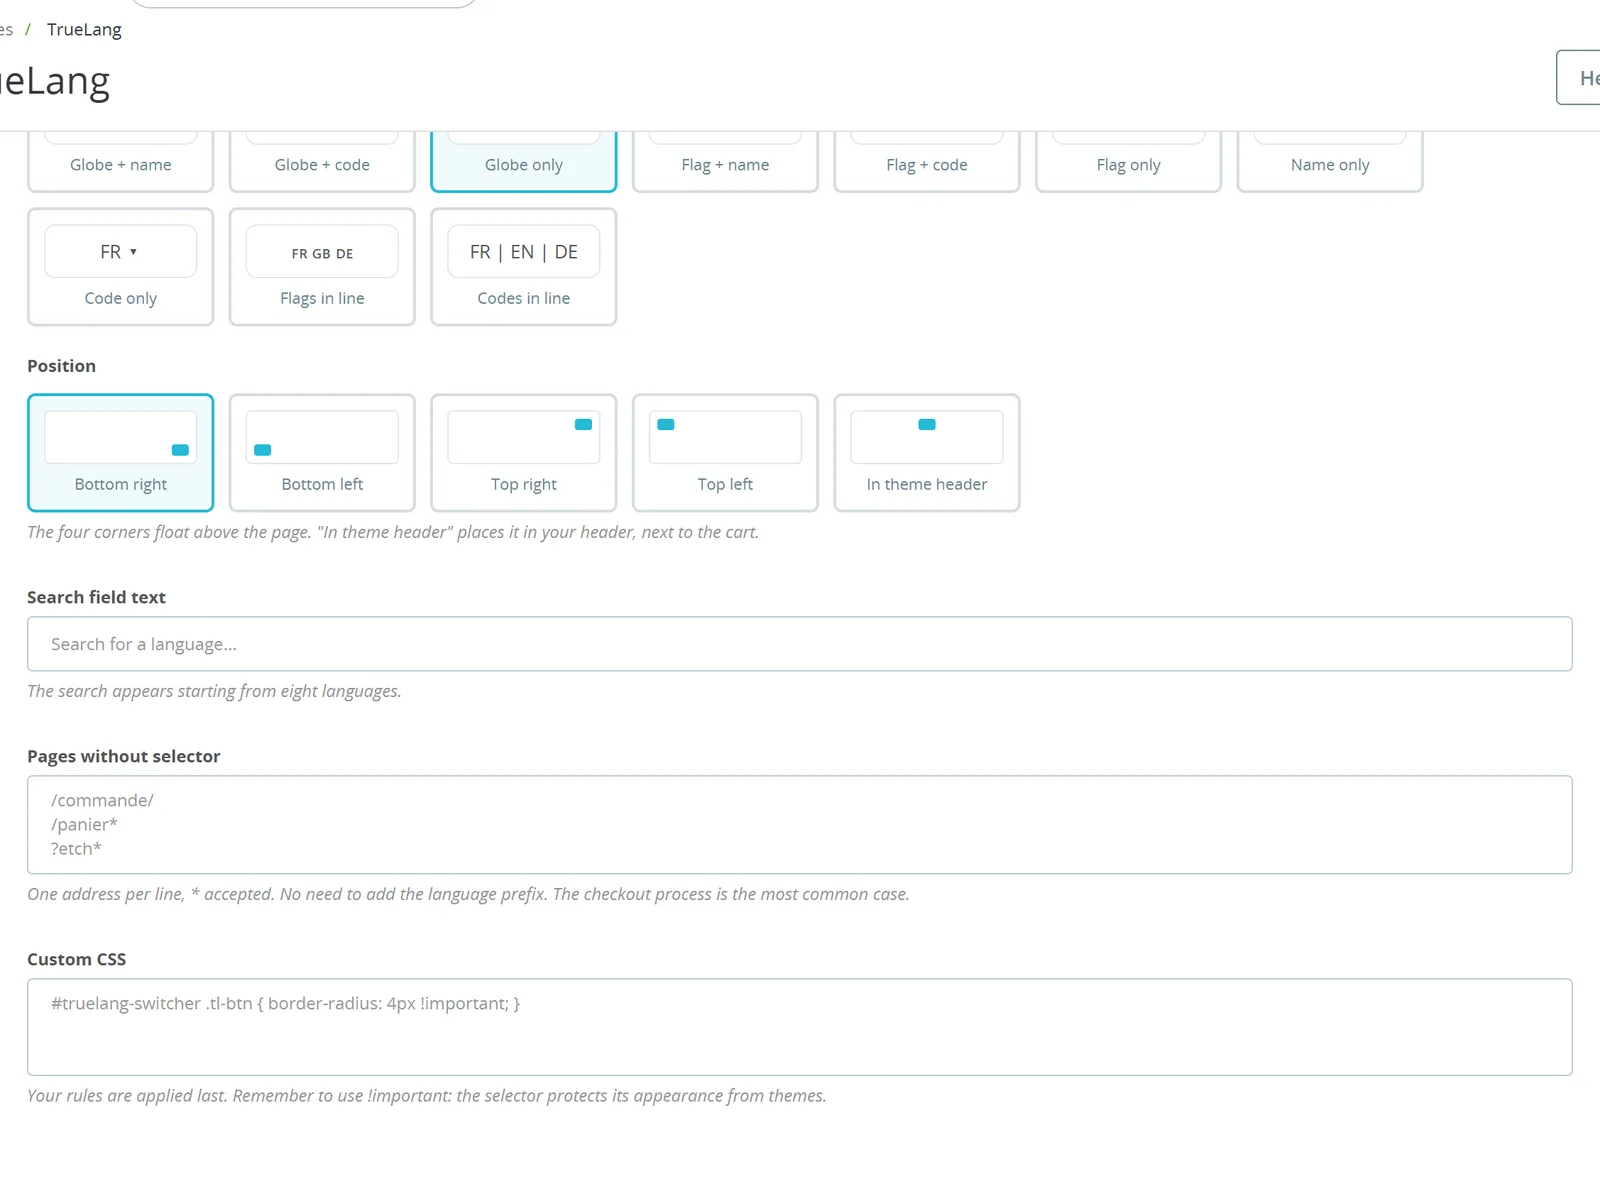Select the Flag only selector style
The image size is (1600, 1184).
coord(1128,162)
